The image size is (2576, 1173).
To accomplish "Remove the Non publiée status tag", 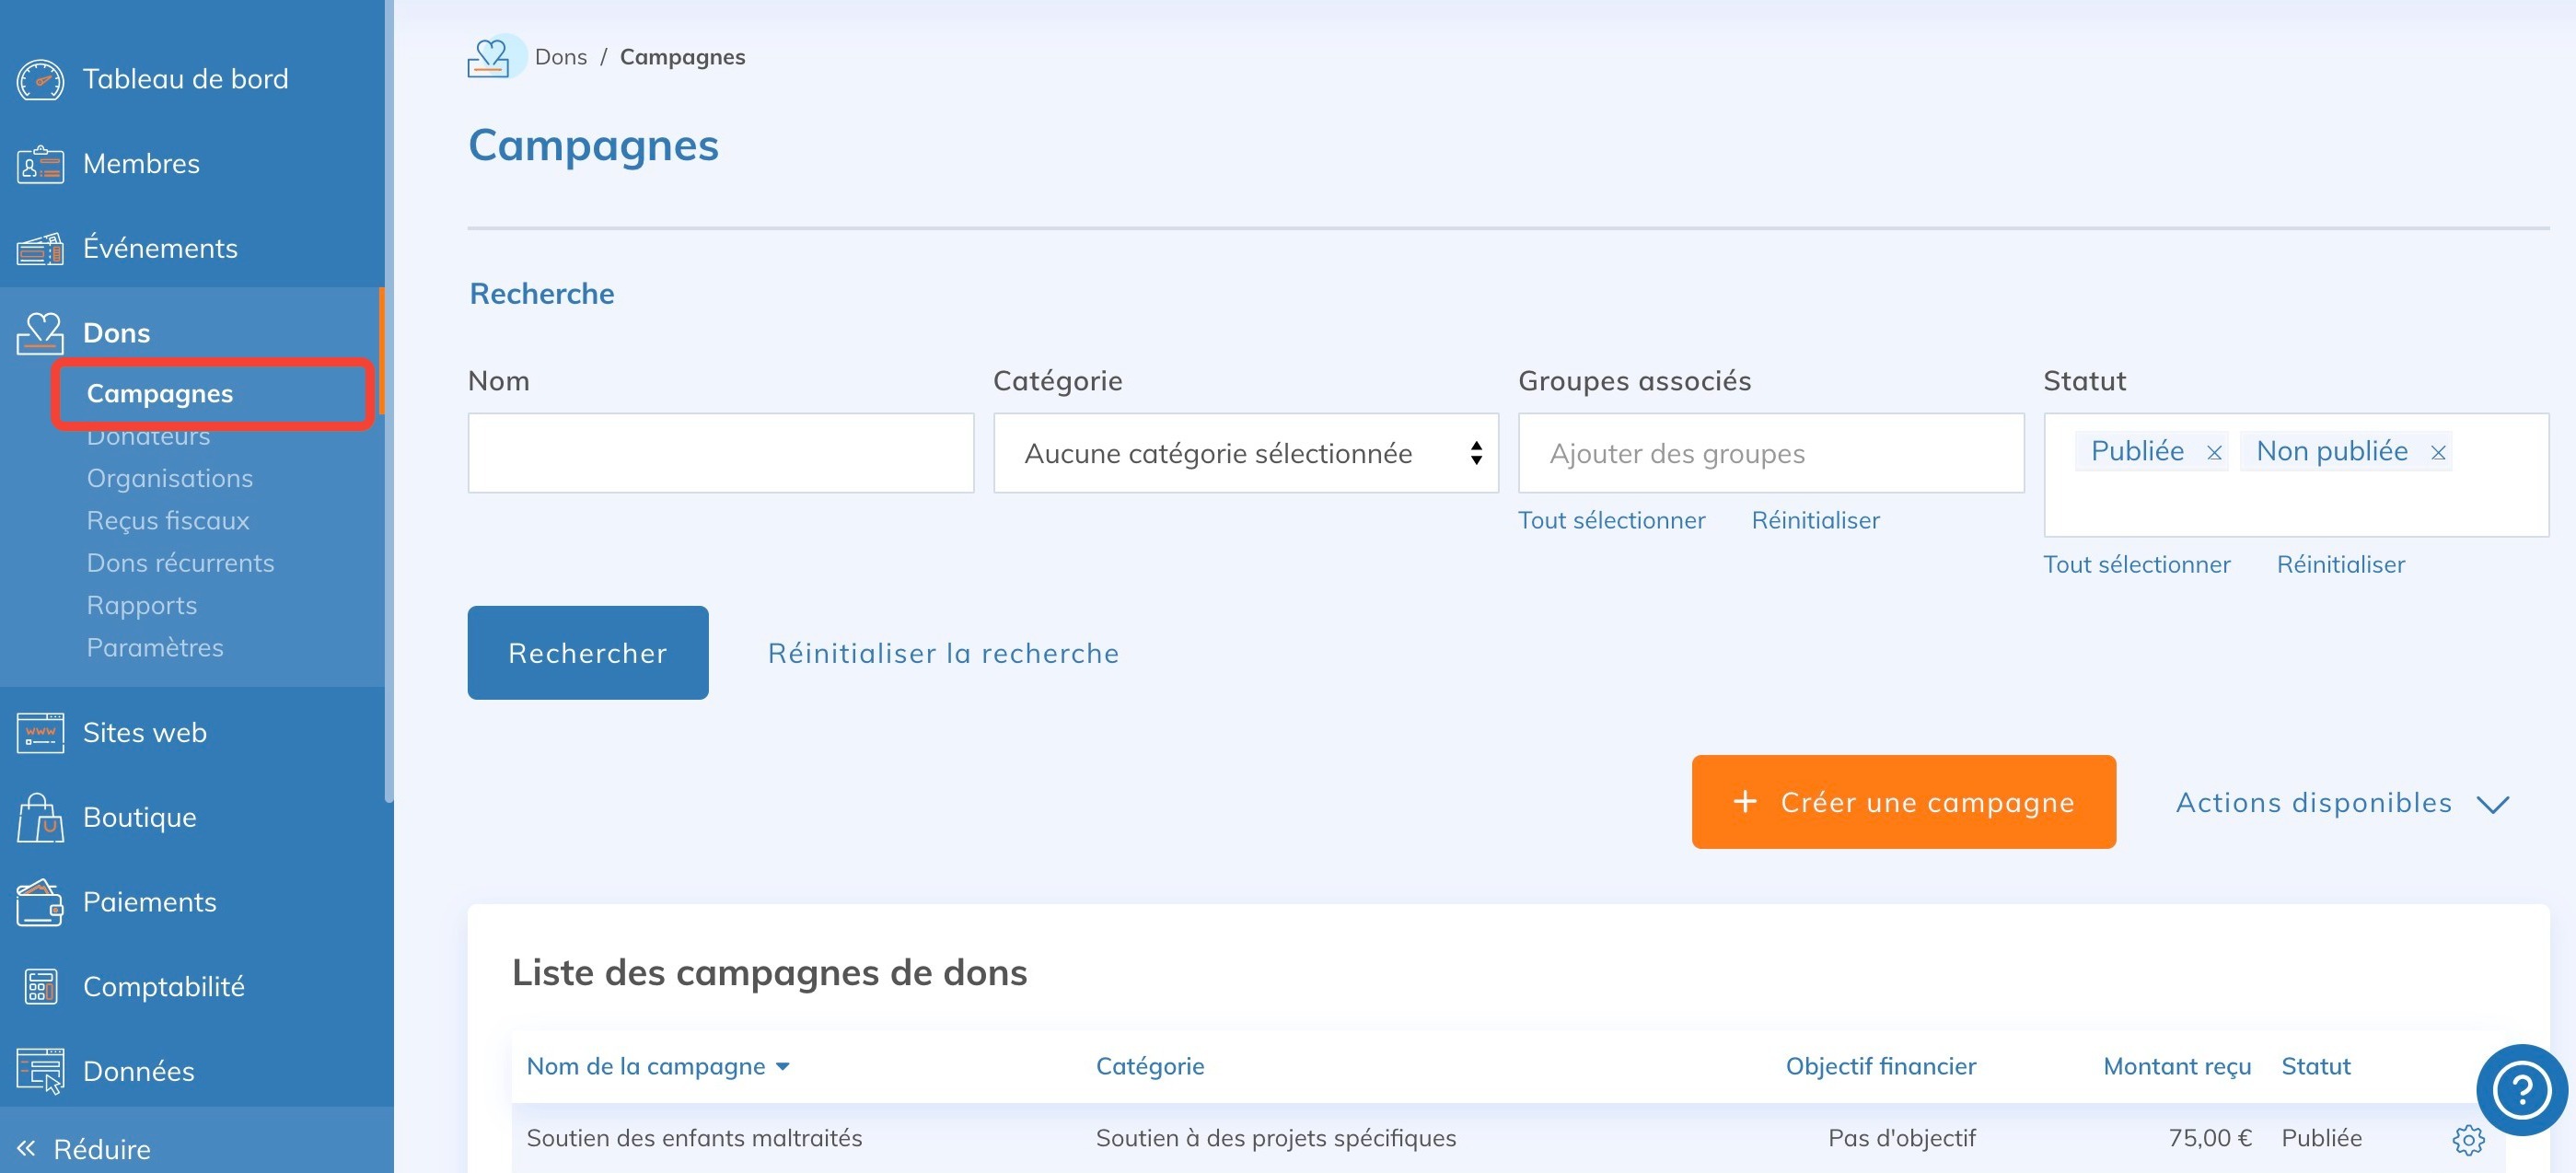I will pyautogui.click(x=2438, y=453).
